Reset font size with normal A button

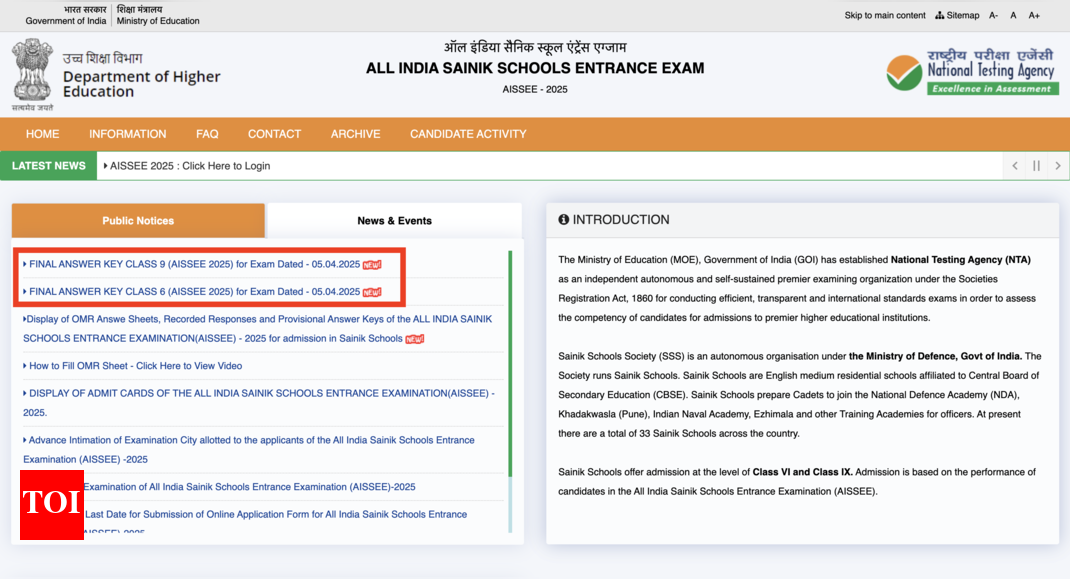tap(1013, 15)
